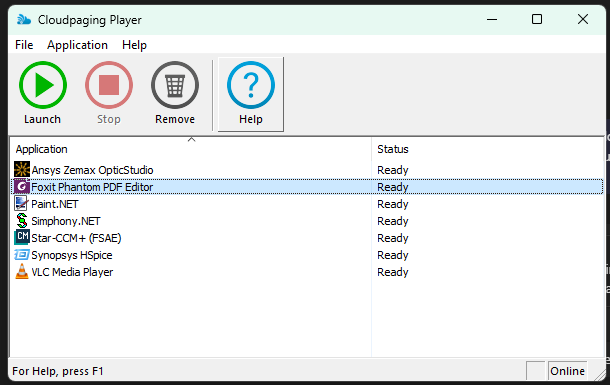Click the Star-CCM+ (FSAE) CM icon
The height and width of the screenshot is (385, 610).
(22, 238)
